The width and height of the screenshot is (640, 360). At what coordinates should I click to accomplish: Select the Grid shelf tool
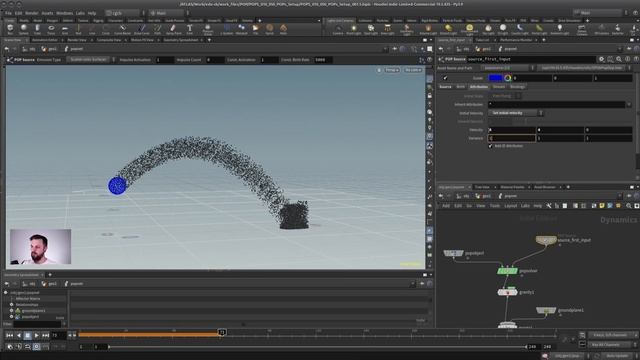click(64, 29)
